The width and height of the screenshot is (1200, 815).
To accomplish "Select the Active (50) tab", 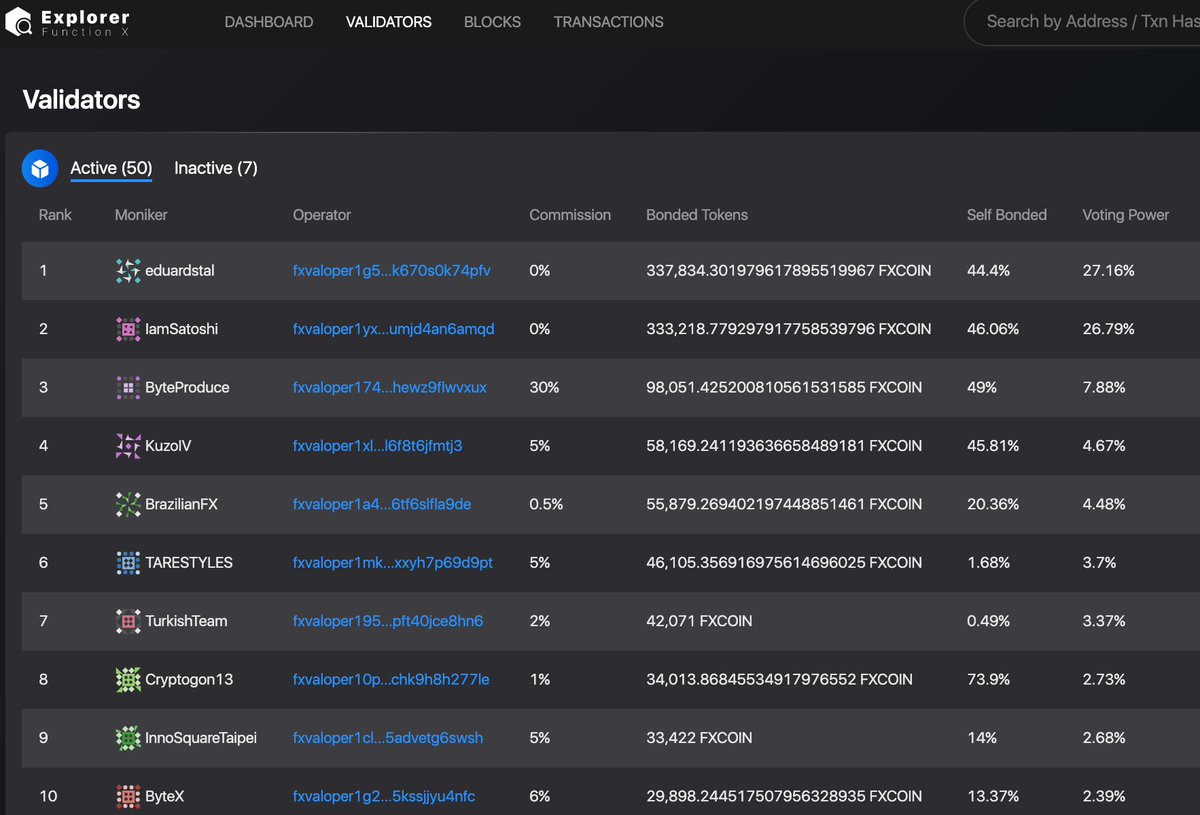I will click(x=111, y=168).
